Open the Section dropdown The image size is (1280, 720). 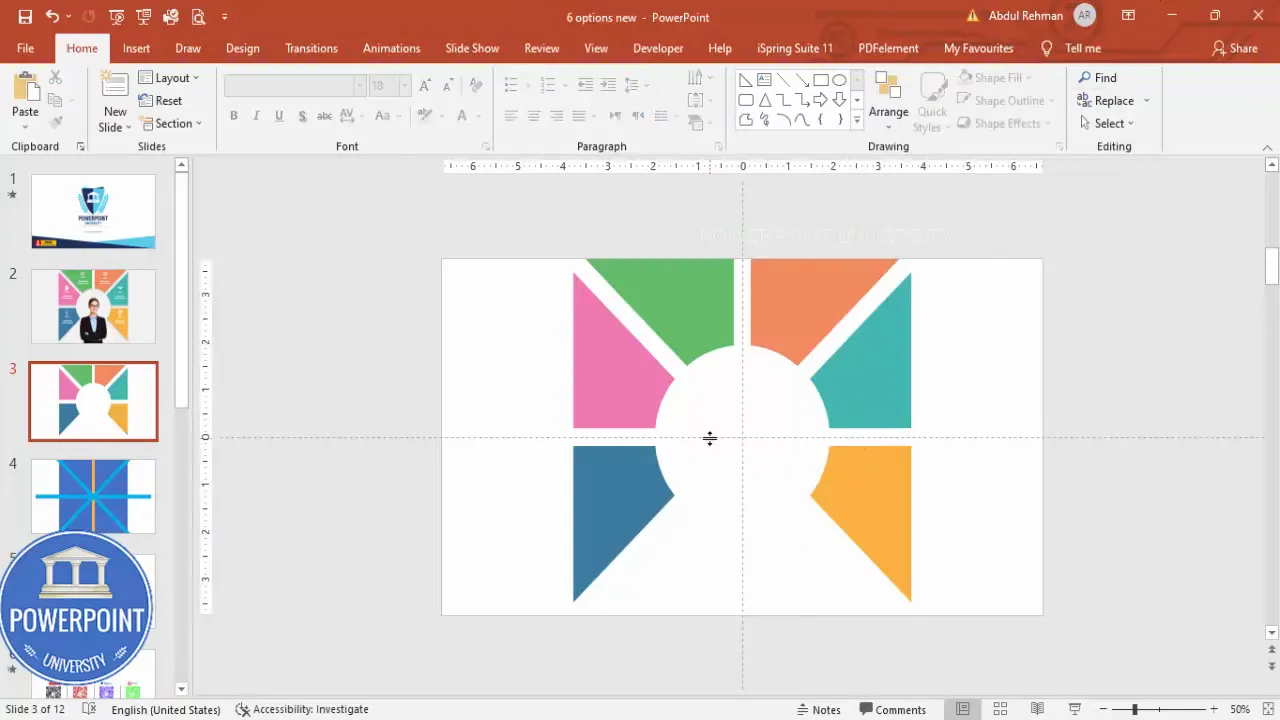click(x=171, y=123)
